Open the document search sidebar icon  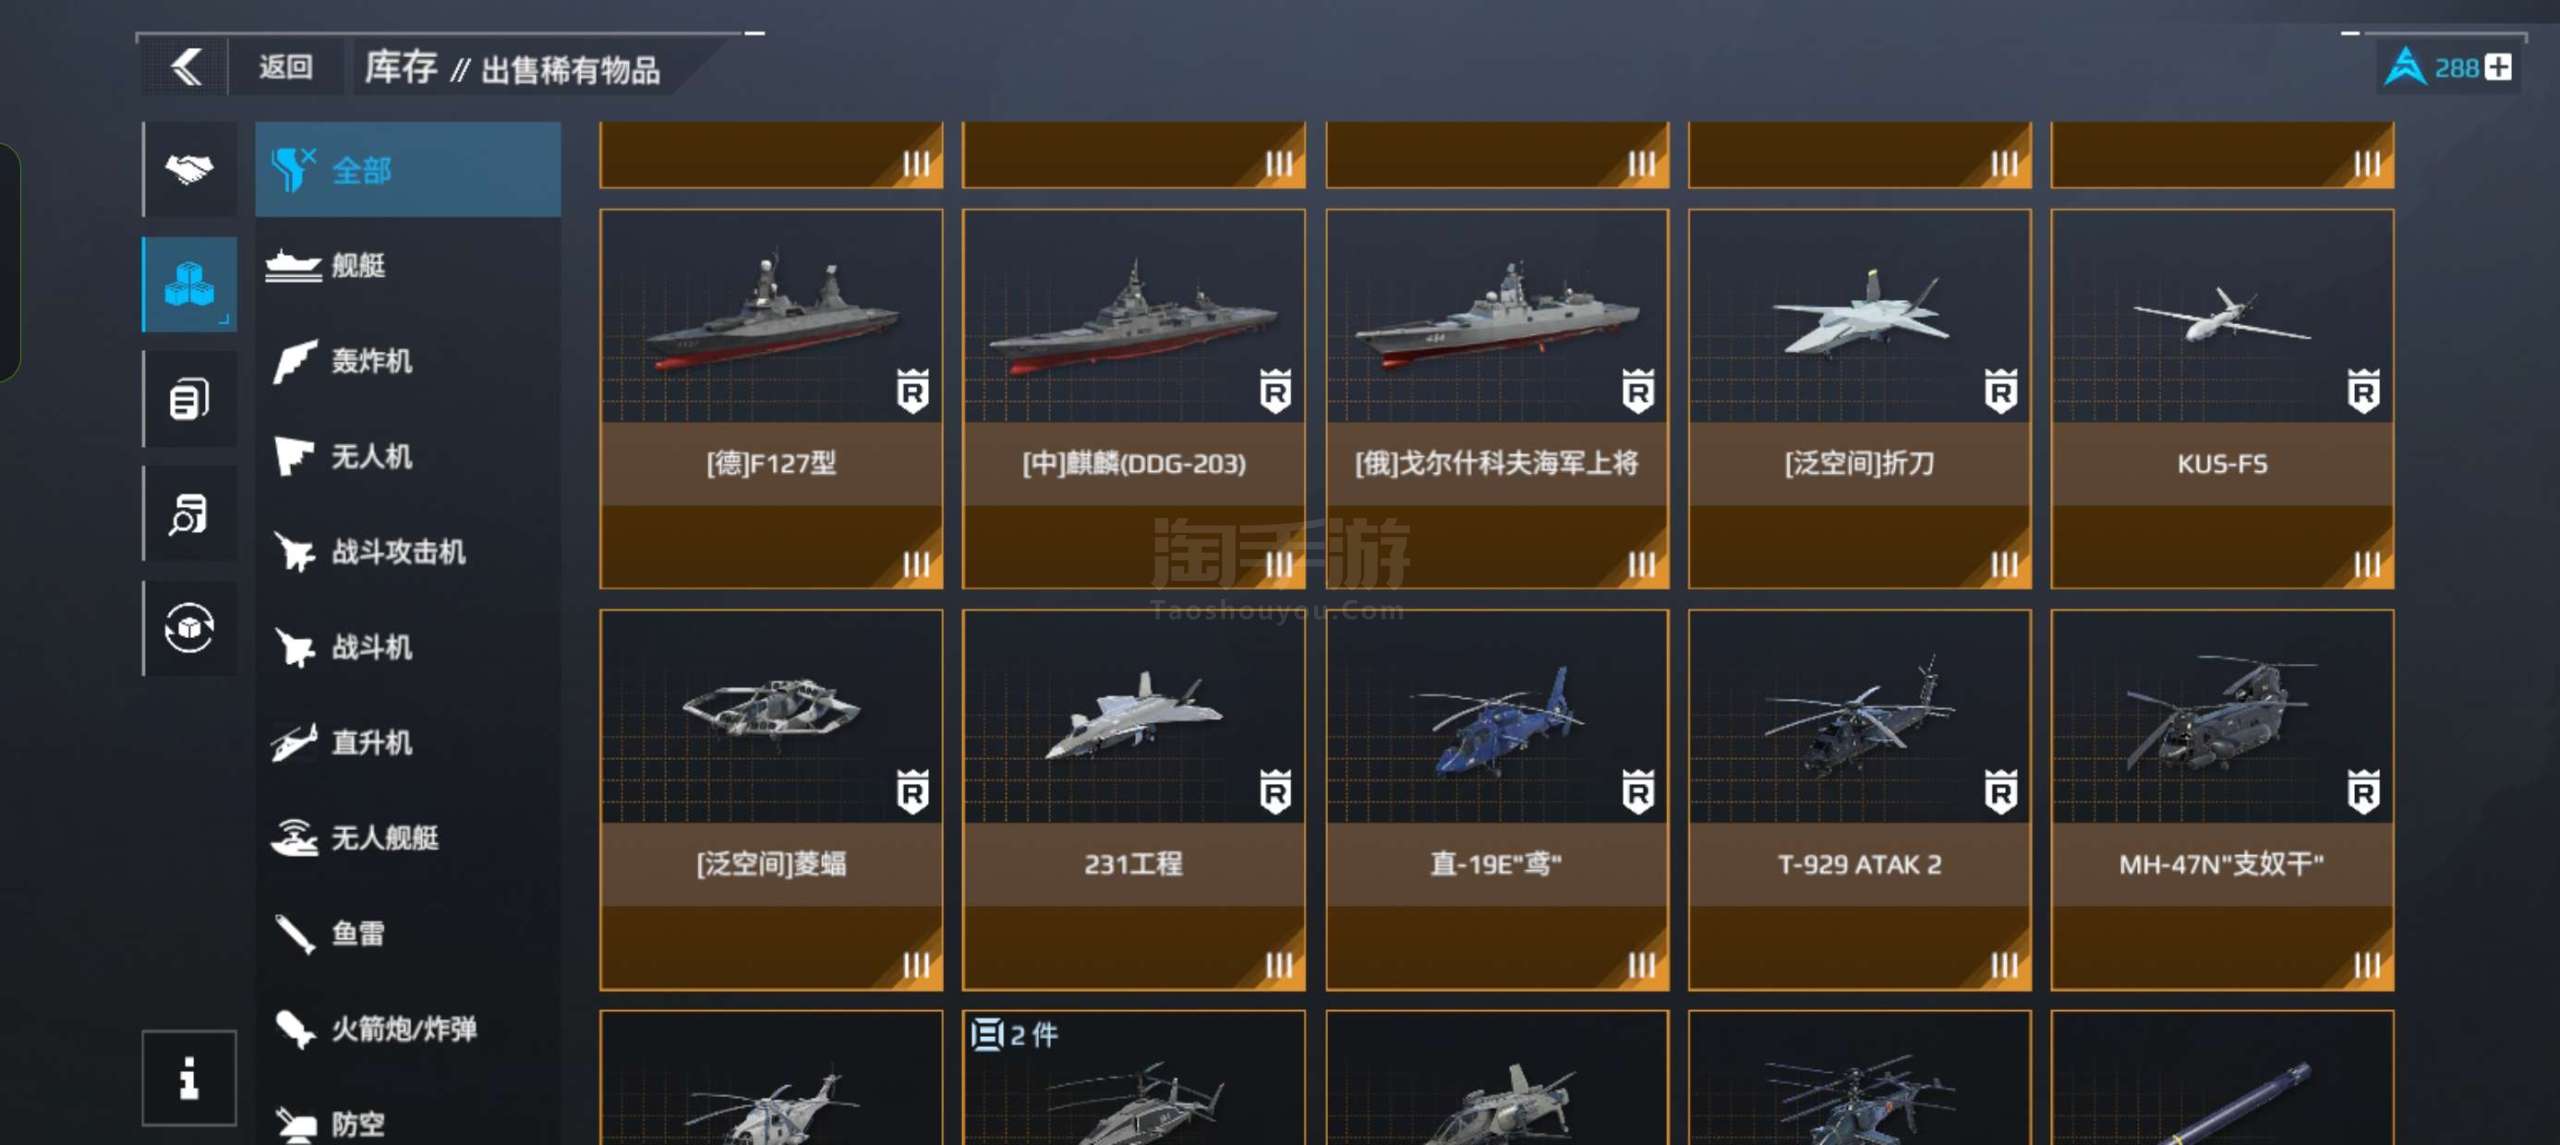190,514
